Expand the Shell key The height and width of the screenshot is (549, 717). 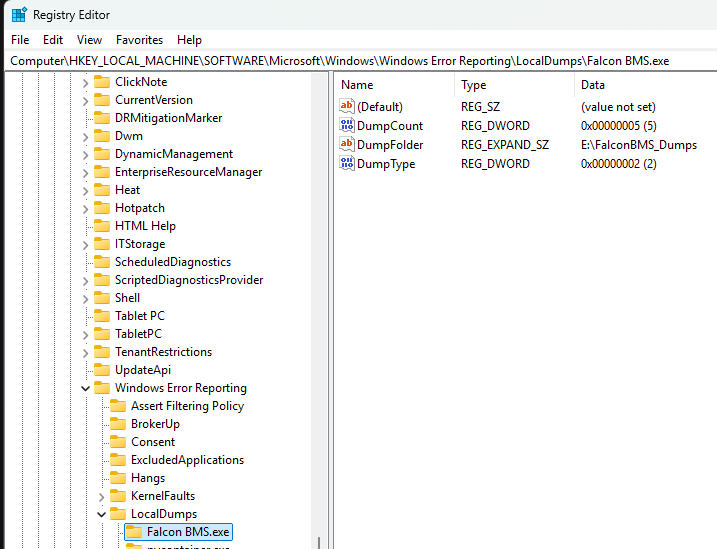(x=86, y=298)
